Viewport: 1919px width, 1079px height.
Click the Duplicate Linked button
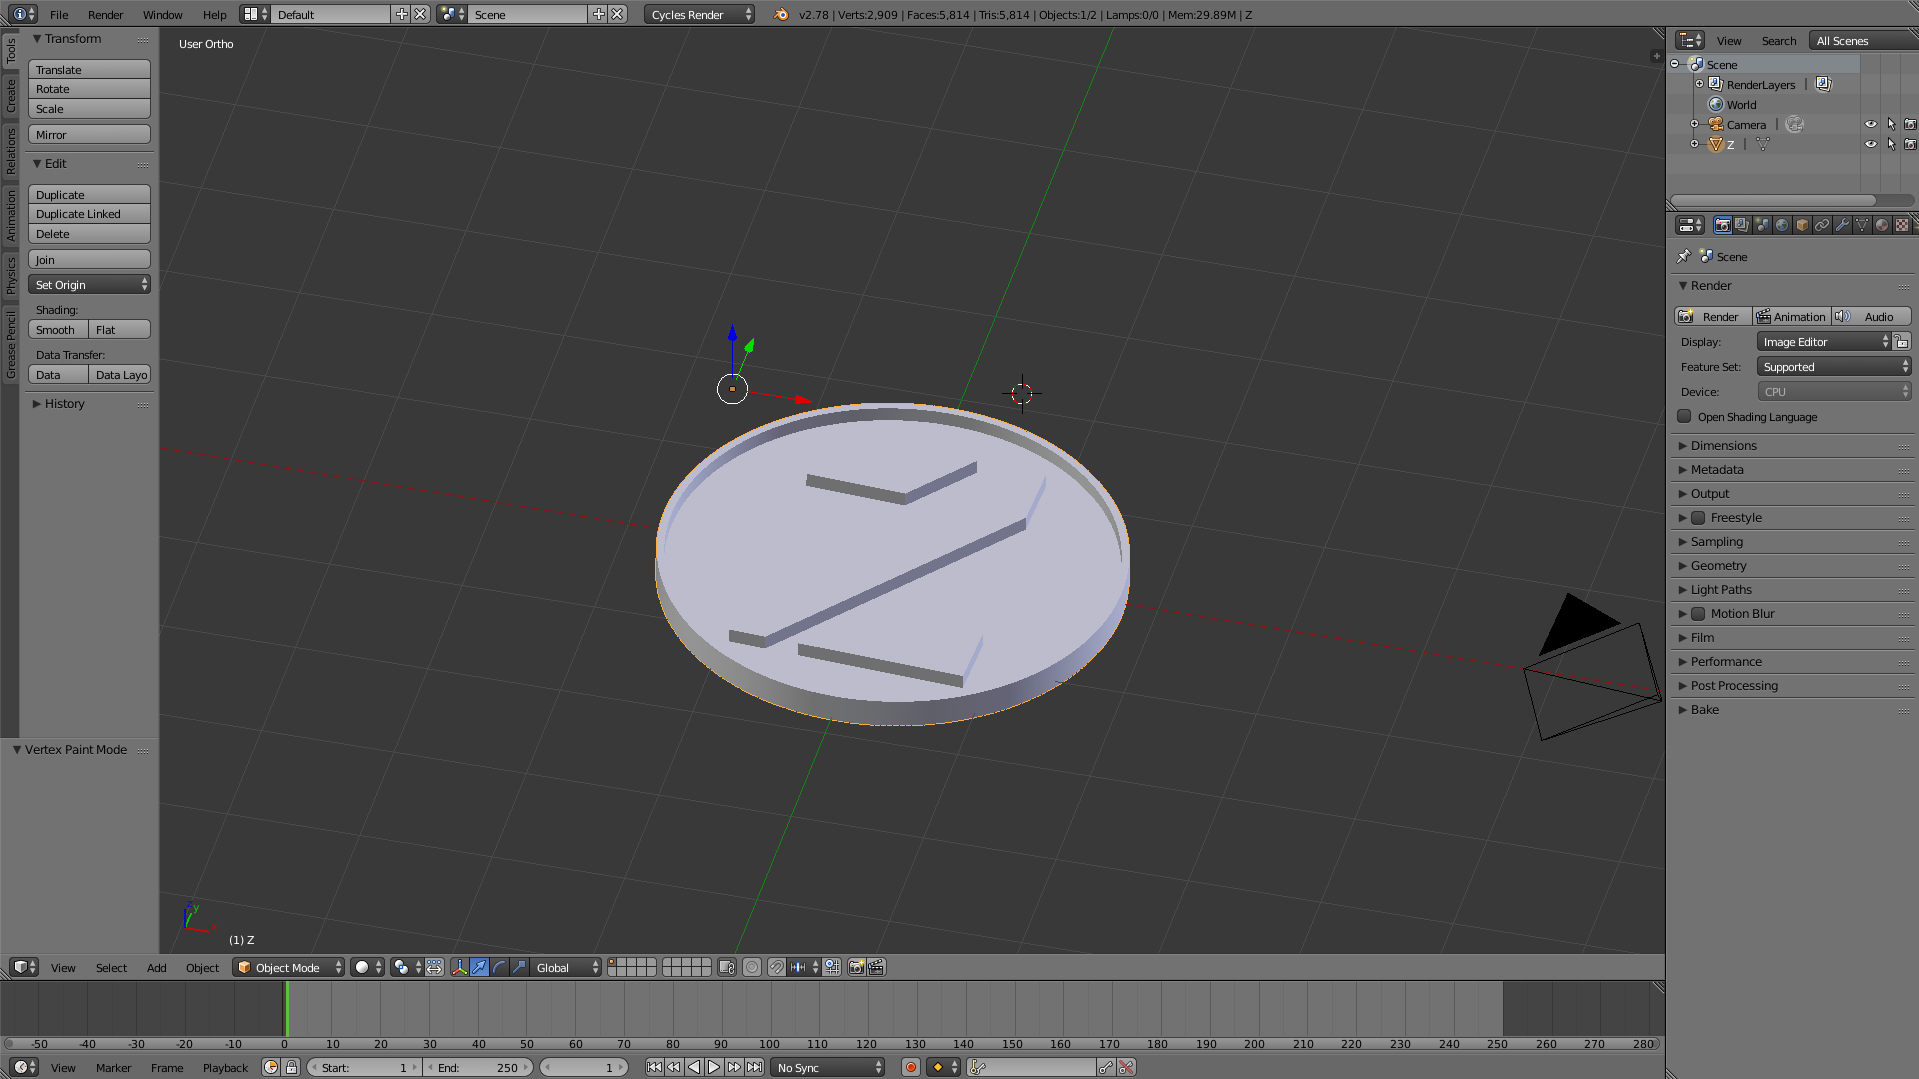(89, 214)
